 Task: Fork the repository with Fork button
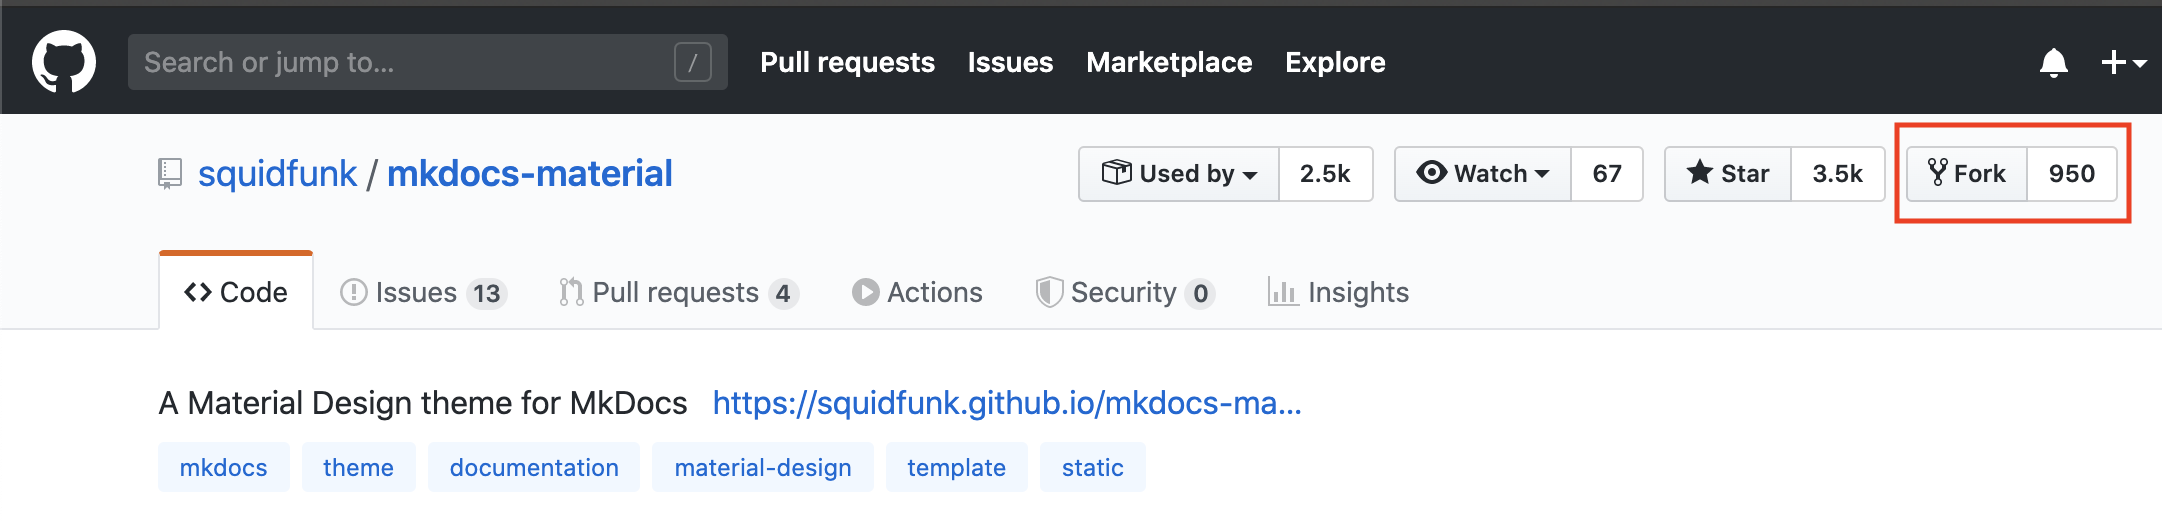(x=1967, y=174)
